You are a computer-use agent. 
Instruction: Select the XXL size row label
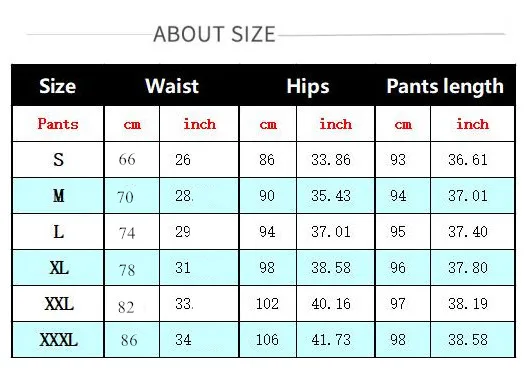coord(59,304)
